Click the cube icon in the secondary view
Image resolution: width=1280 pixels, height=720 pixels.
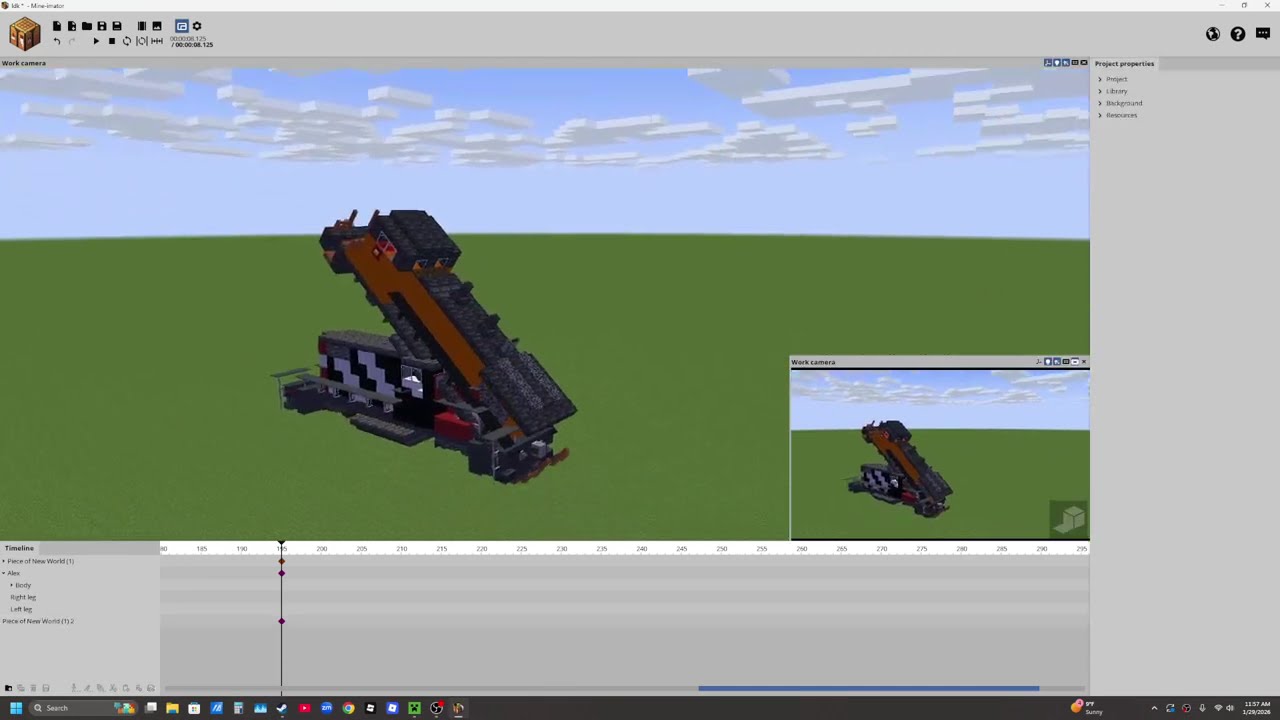[1070, 518]
